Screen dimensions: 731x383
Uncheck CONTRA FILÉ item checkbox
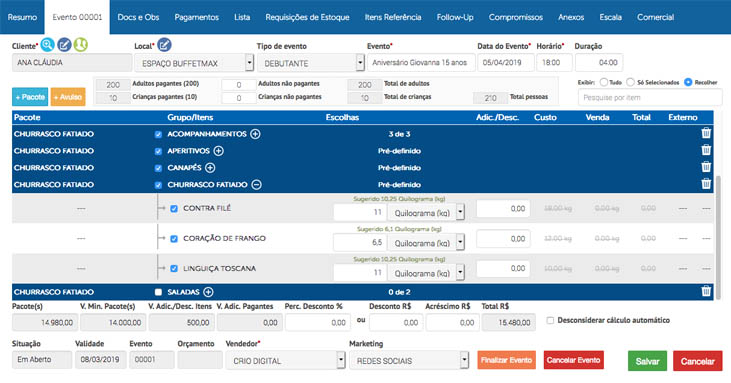pyautogui.click(x=174, y=209)
